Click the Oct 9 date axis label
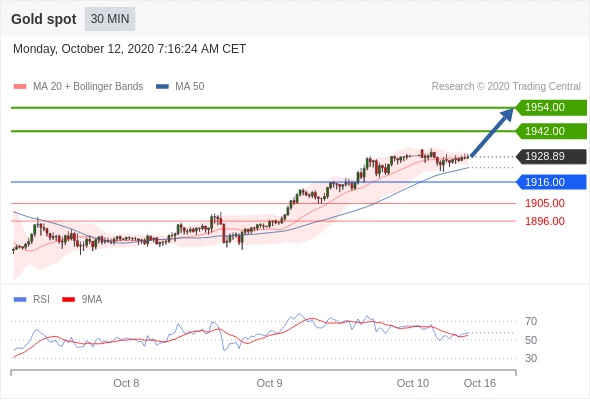Screen dimensions: 590x400 point(269,383)
